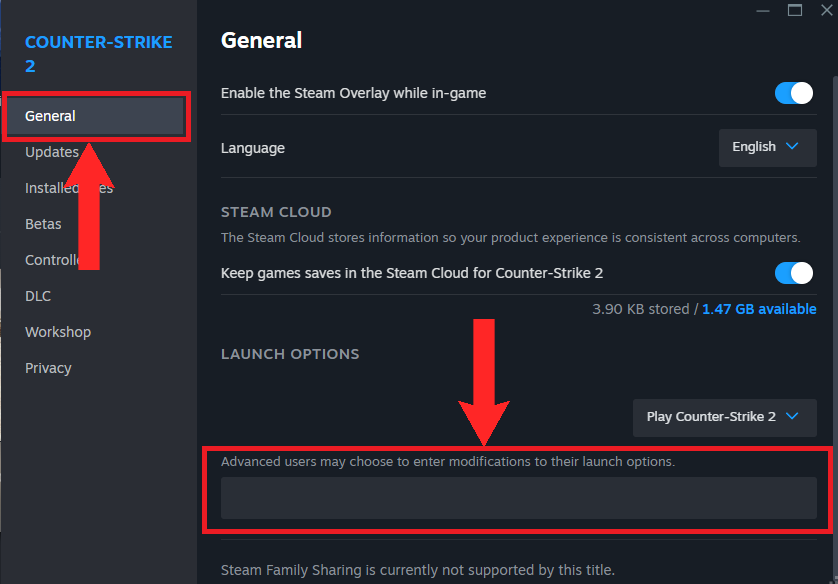838x584 pixels.
Task: Minimize the properties window
Action: (x=764, y=10)
